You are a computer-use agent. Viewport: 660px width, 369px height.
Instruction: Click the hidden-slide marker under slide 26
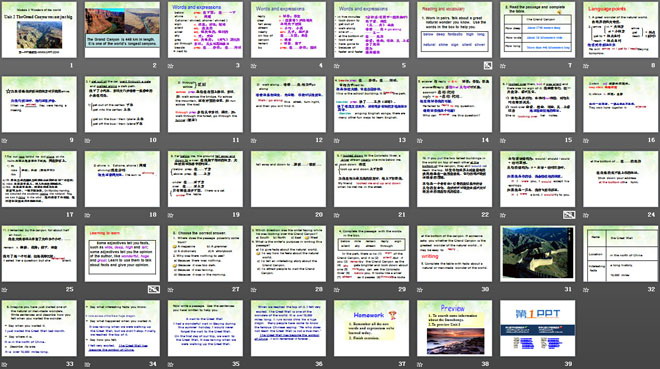point(154,289)
